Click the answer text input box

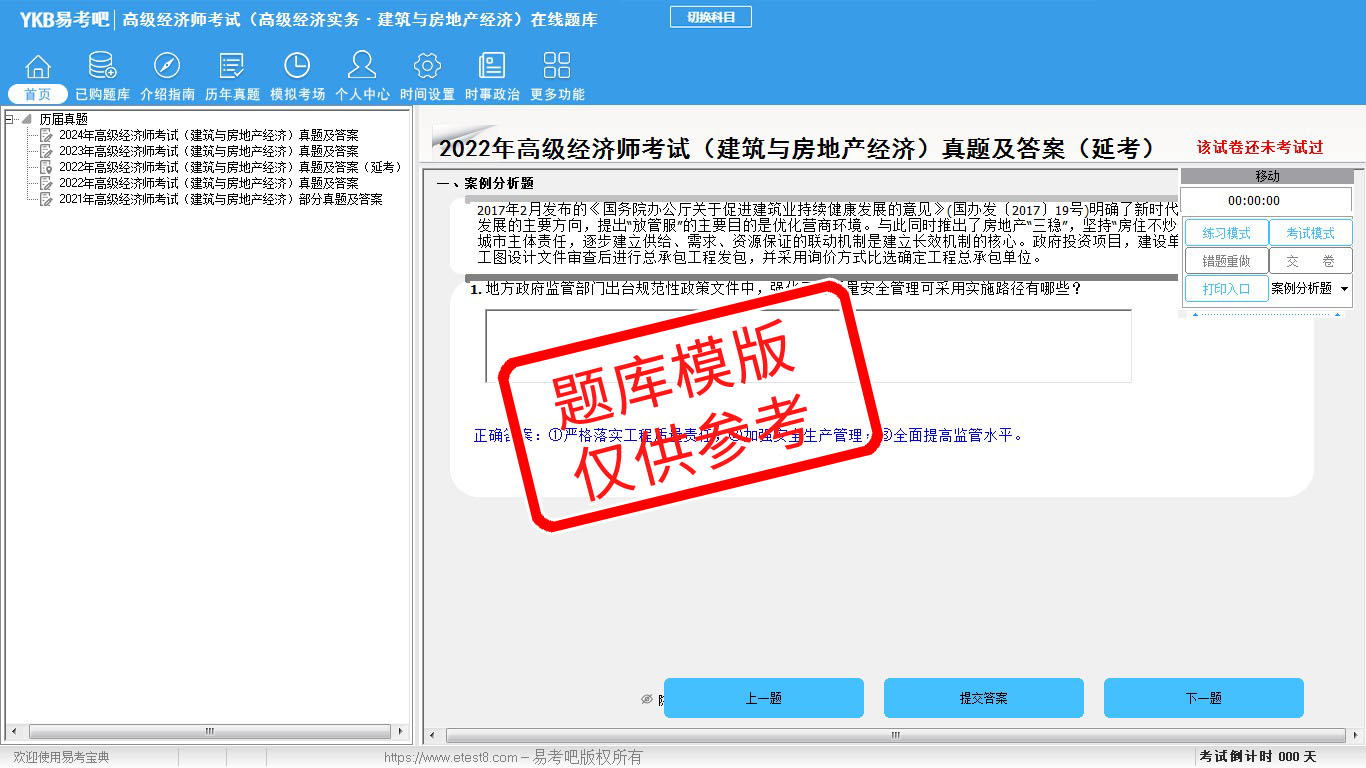[808, 345]
